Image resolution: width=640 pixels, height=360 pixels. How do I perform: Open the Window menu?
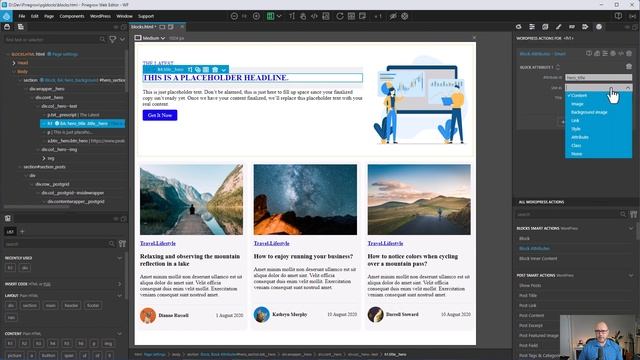point(124,16)
